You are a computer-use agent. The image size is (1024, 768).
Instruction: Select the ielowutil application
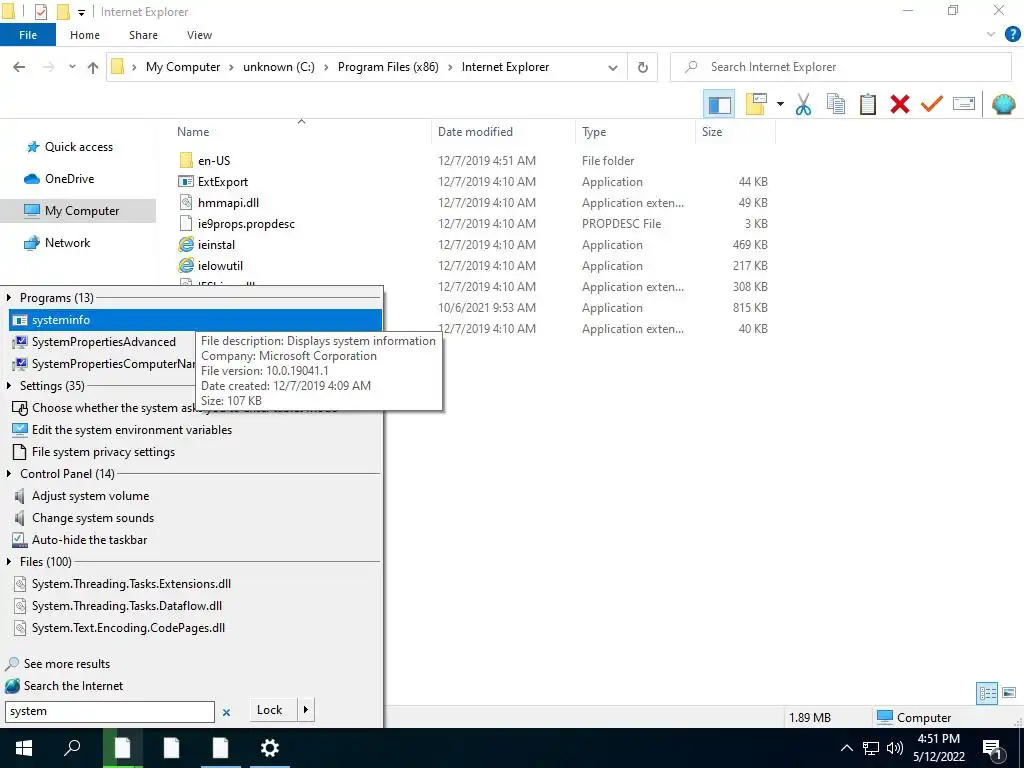click(x=220, y=266)
